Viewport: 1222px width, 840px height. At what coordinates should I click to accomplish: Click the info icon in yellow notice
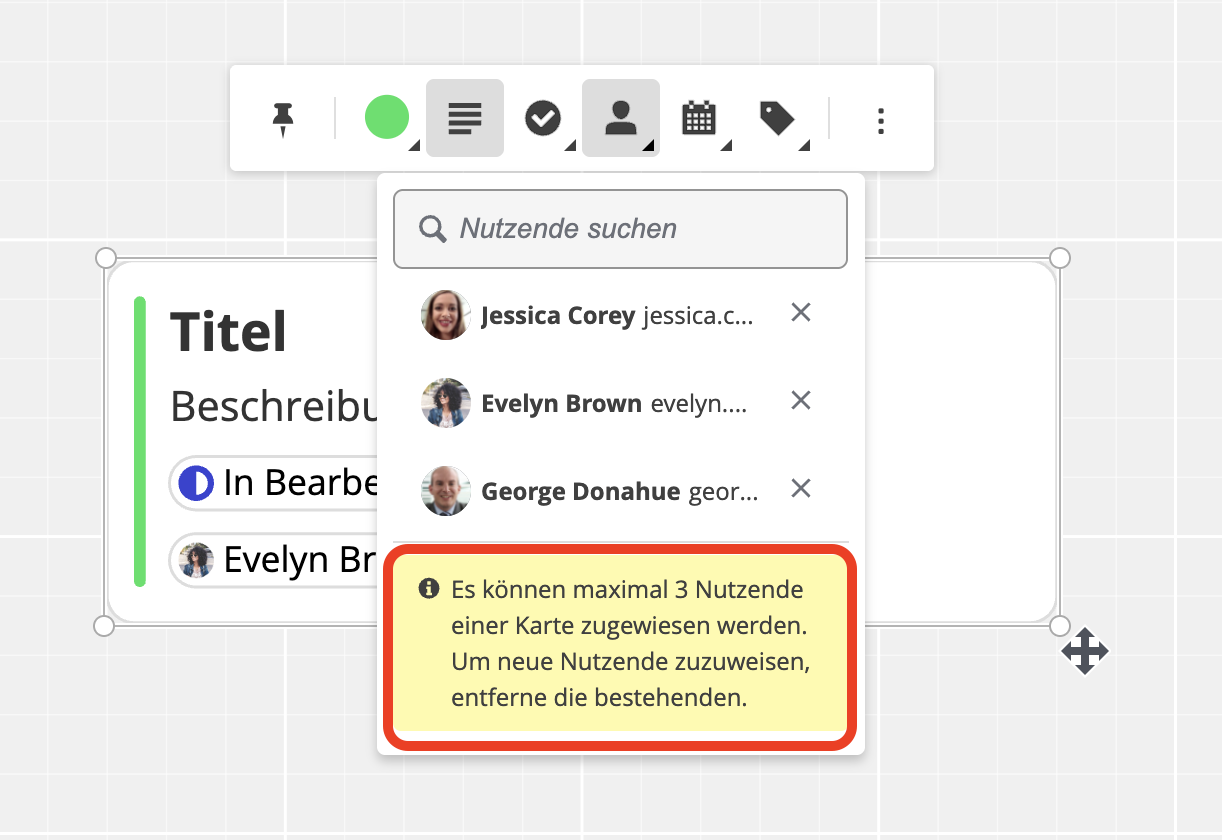pyautogui.click(x=429, y=589)
